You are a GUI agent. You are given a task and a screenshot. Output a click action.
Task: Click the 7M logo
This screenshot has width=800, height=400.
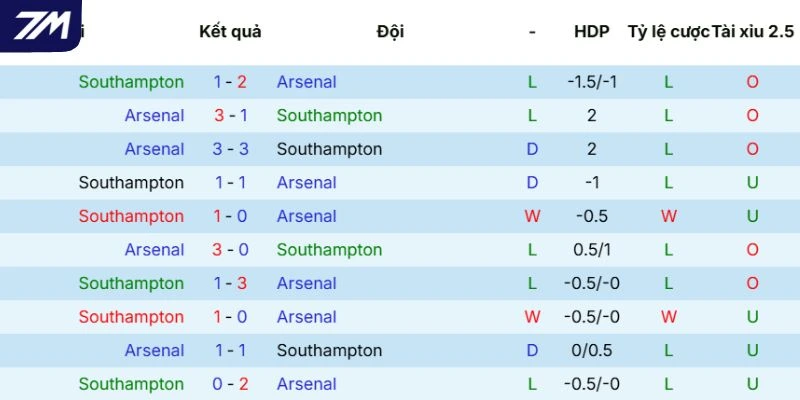[x=40, y=26]
